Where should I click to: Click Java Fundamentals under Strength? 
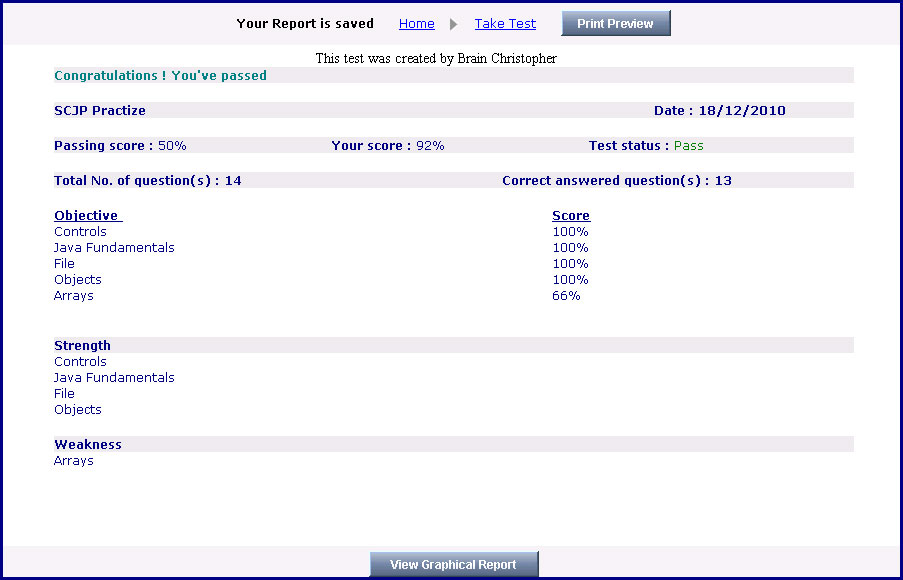tap(114, 378)
